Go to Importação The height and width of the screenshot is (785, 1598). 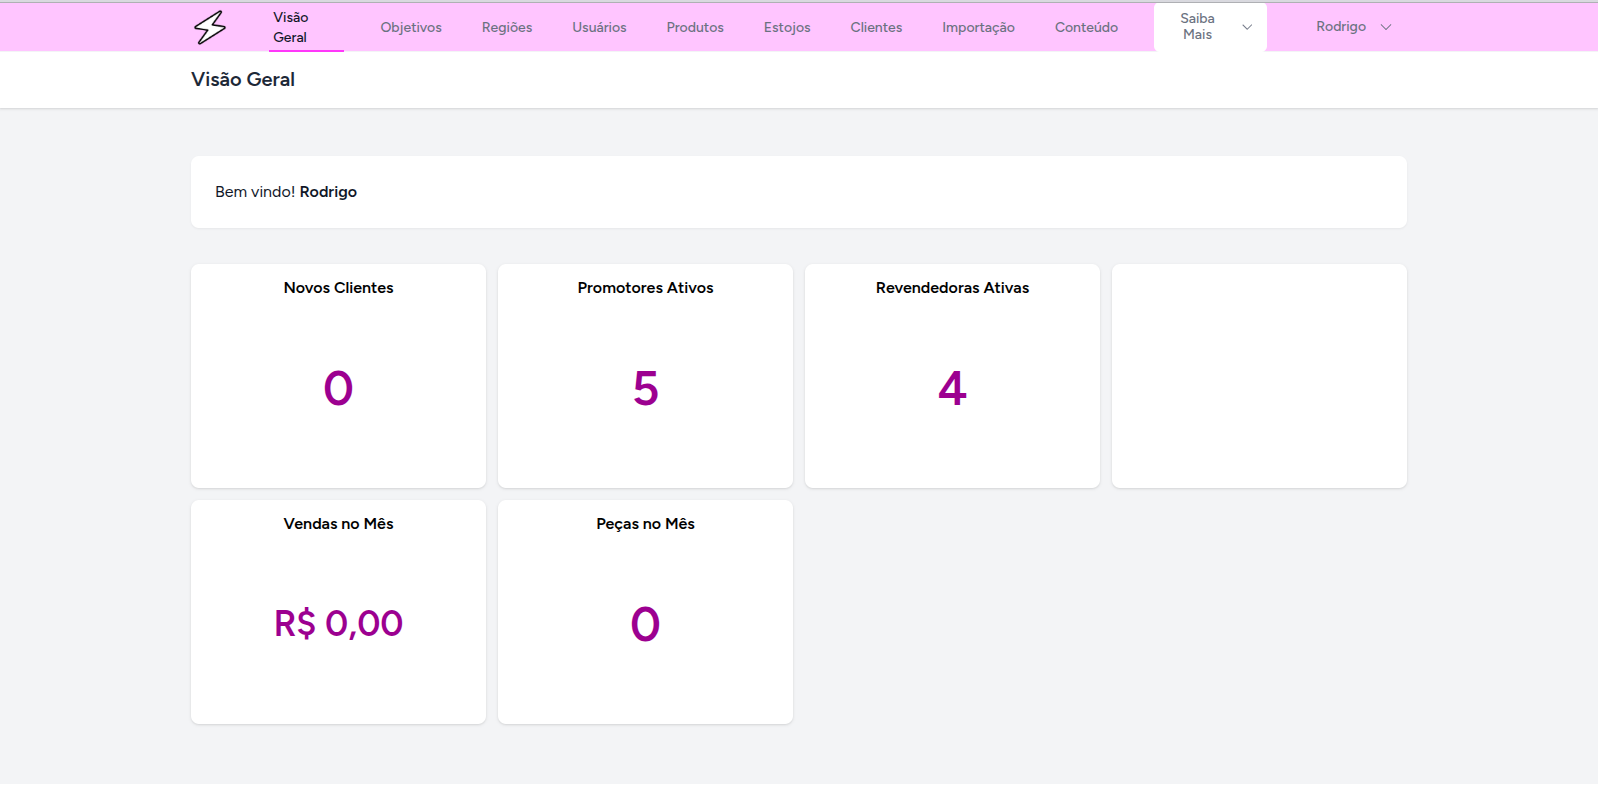tap(978, 27)
